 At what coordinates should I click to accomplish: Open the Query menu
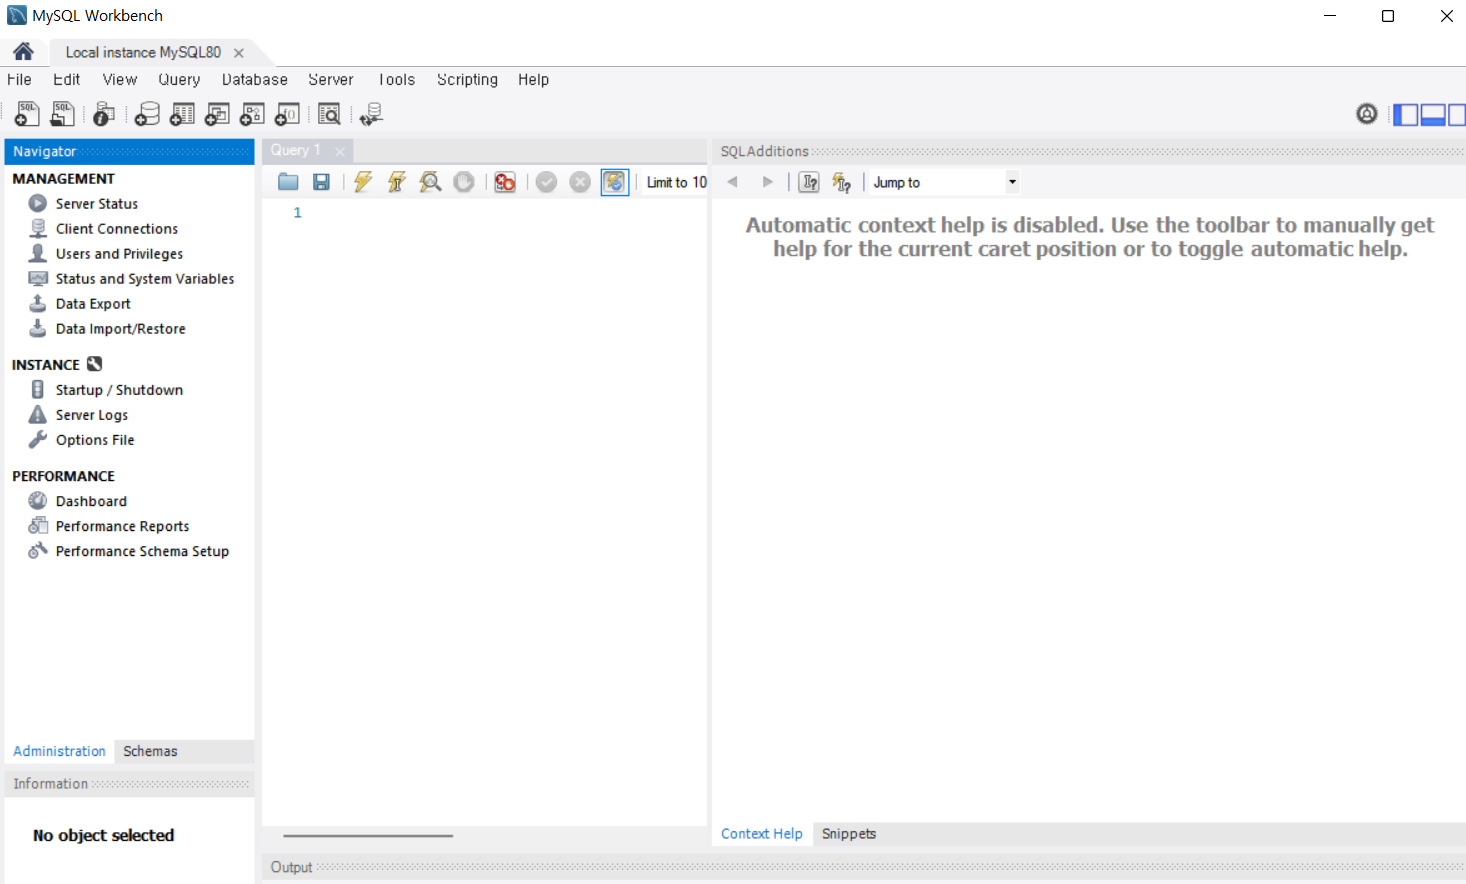[179, 80]
